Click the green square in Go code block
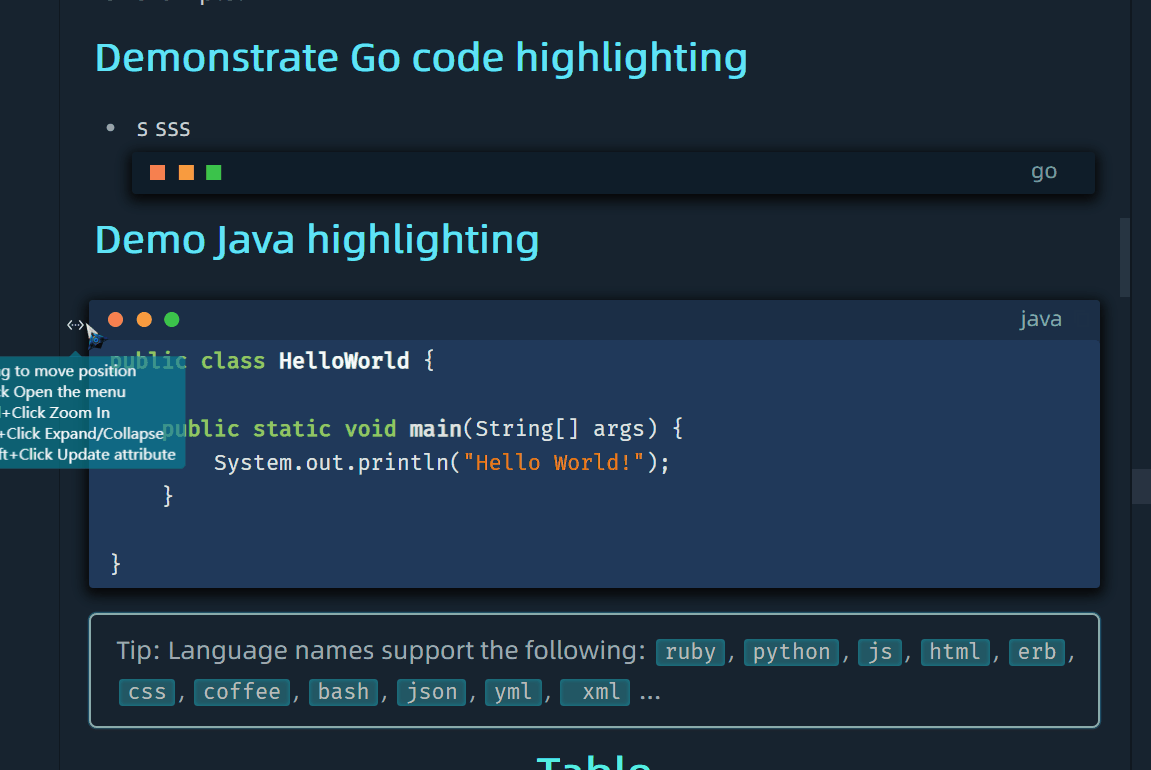1151x770 pixels. pos(213,173)
